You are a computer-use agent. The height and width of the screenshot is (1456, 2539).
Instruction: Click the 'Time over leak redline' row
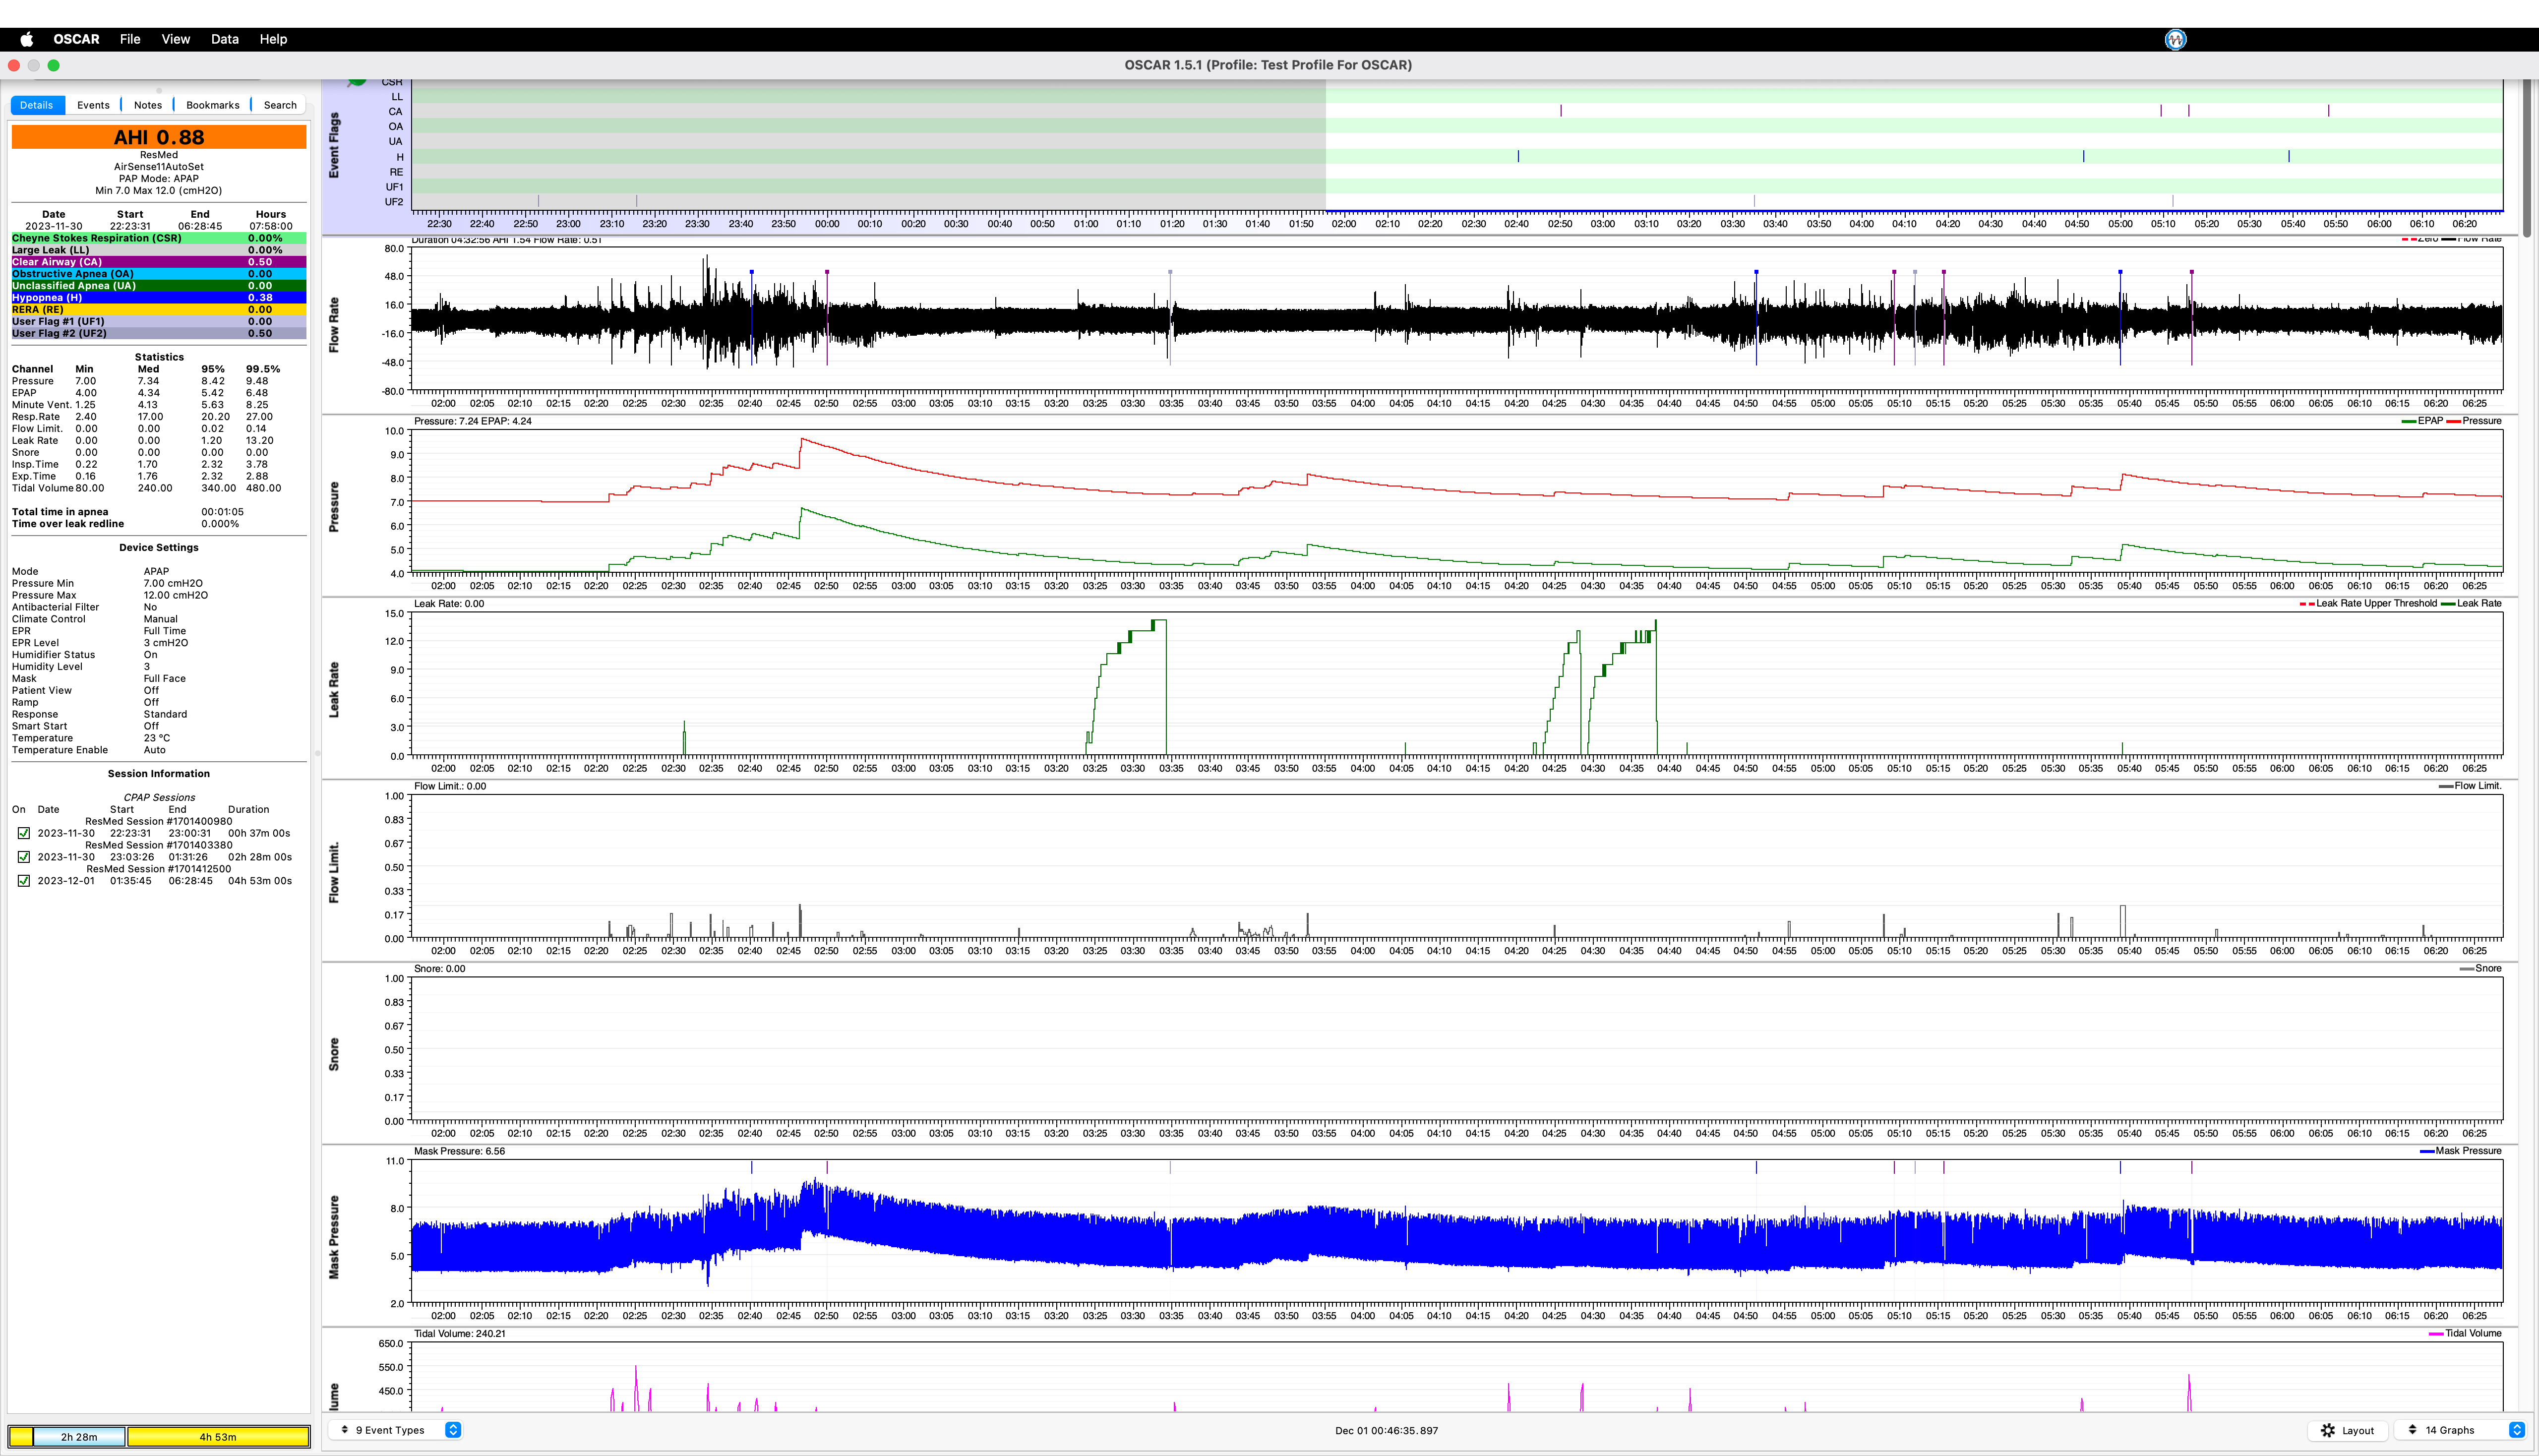pos(159,524)
